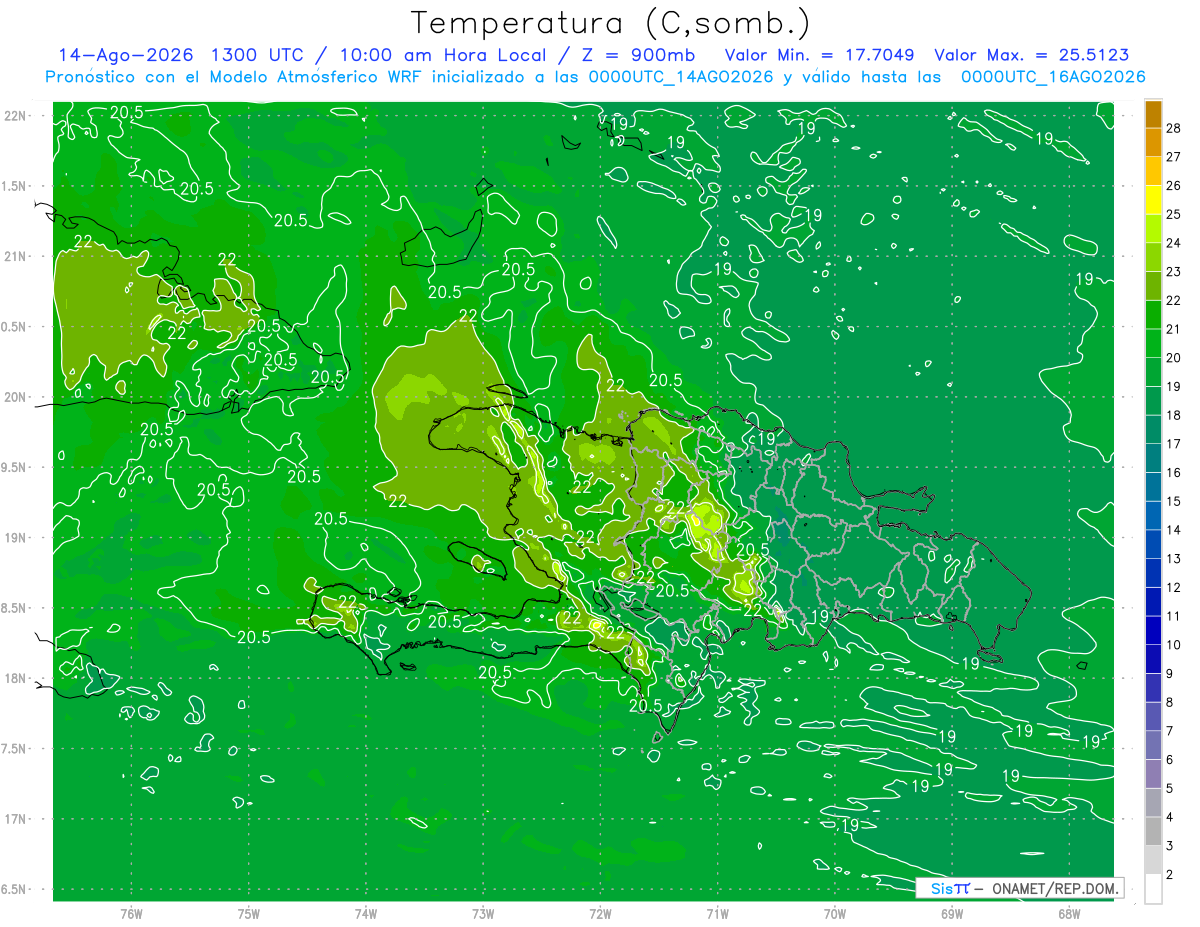This screenshot has width=1200, height=927.
Task: Click the '20N' latitude axis label
Action: [16, 397]
